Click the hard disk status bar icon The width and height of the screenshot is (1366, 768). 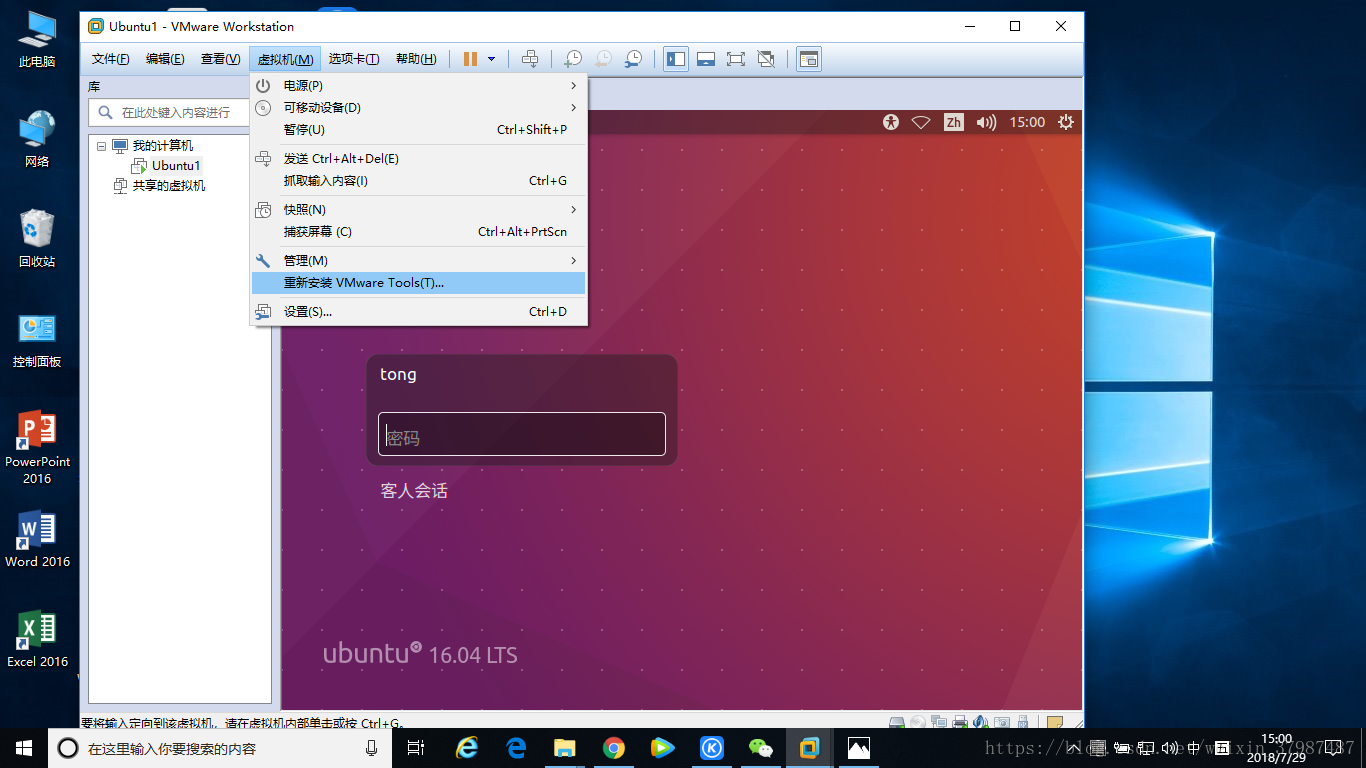pos(897,723)
